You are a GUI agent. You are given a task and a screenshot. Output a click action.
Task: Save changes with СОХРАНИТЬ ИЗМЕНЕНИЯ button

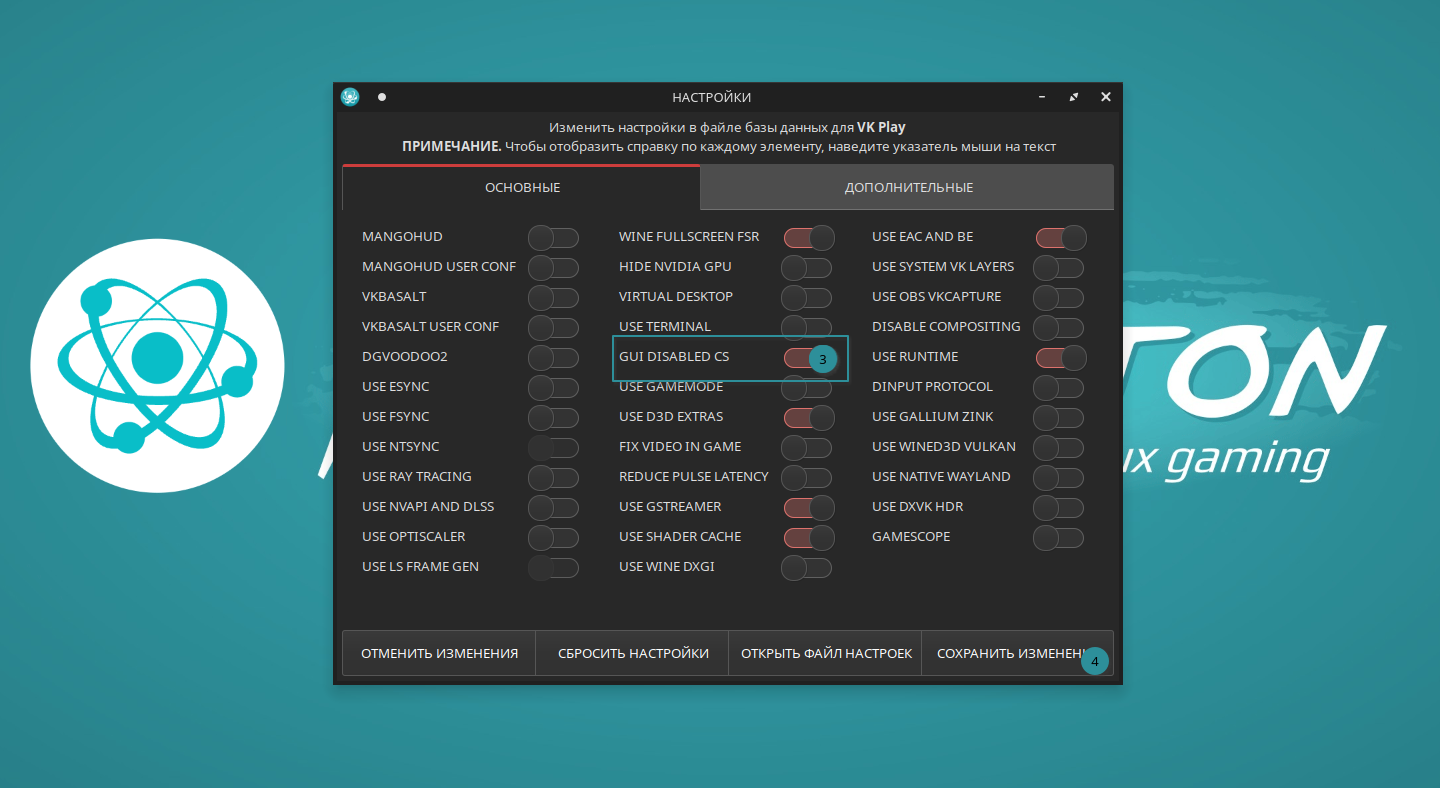[x=1010, y=654]
